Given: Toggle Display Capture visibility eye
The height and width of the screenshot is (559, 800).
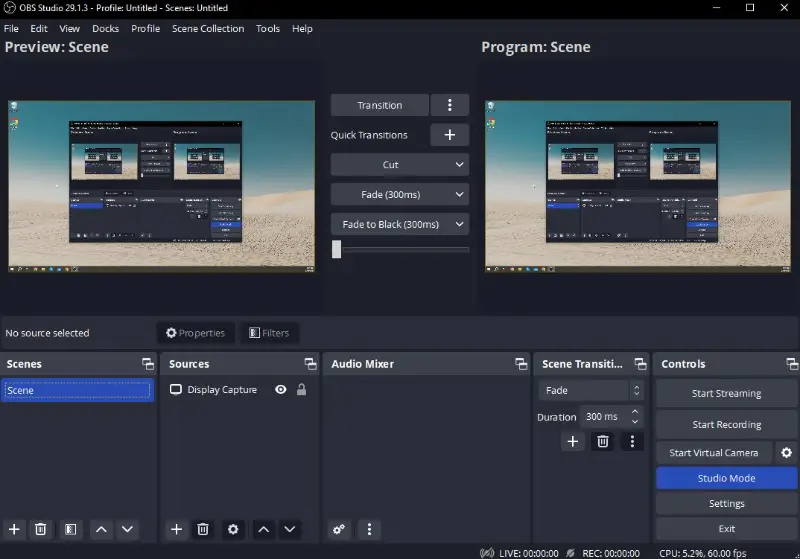Looking at the screenshot, I should click(x=281, y=390).
